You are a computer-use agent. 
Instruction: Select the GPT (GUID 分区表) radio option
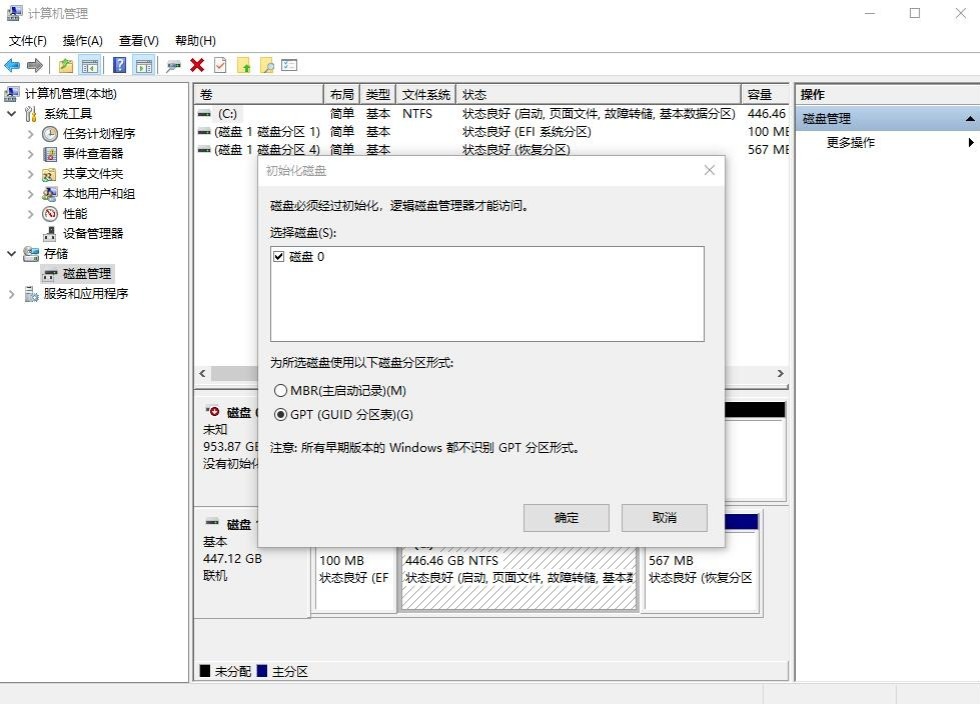point(280,415)
